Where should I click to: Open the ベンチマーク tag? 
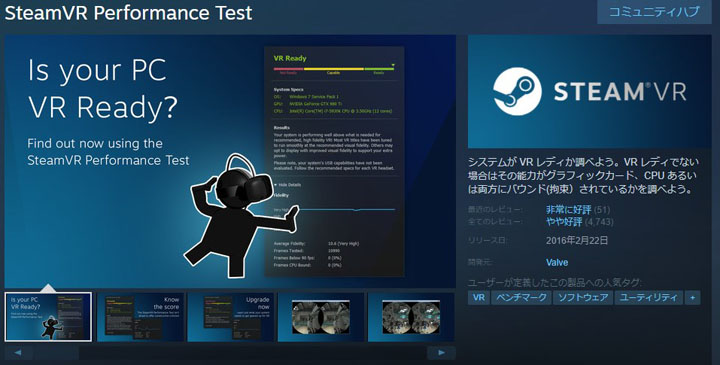[x=521, y=298]
